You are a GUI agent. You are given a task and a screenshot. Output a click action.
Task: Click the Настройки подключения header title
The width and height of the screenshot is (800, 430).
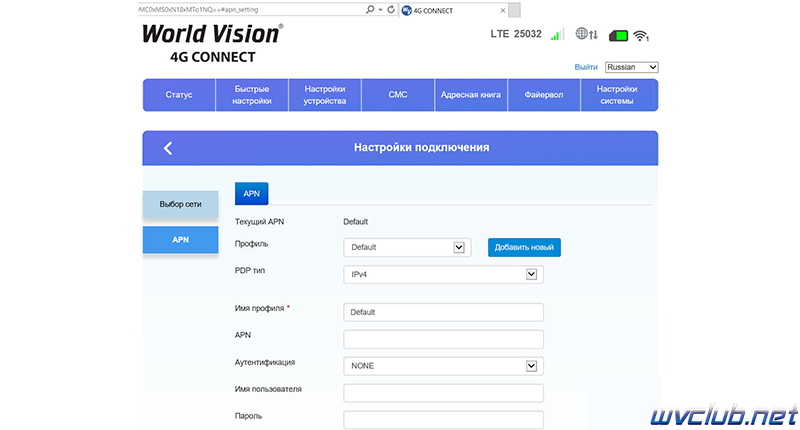(421, 147)
